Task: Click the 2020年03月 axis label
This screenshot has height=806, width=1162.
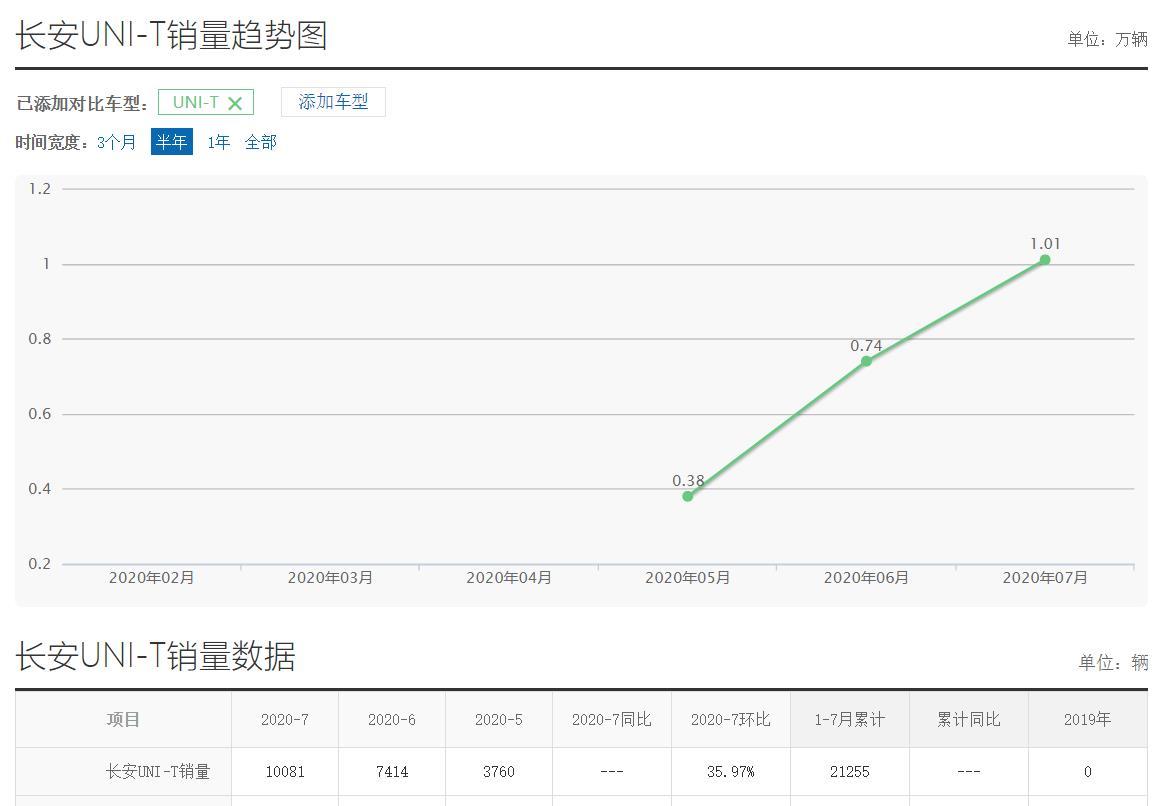Action: click(331, 578)
